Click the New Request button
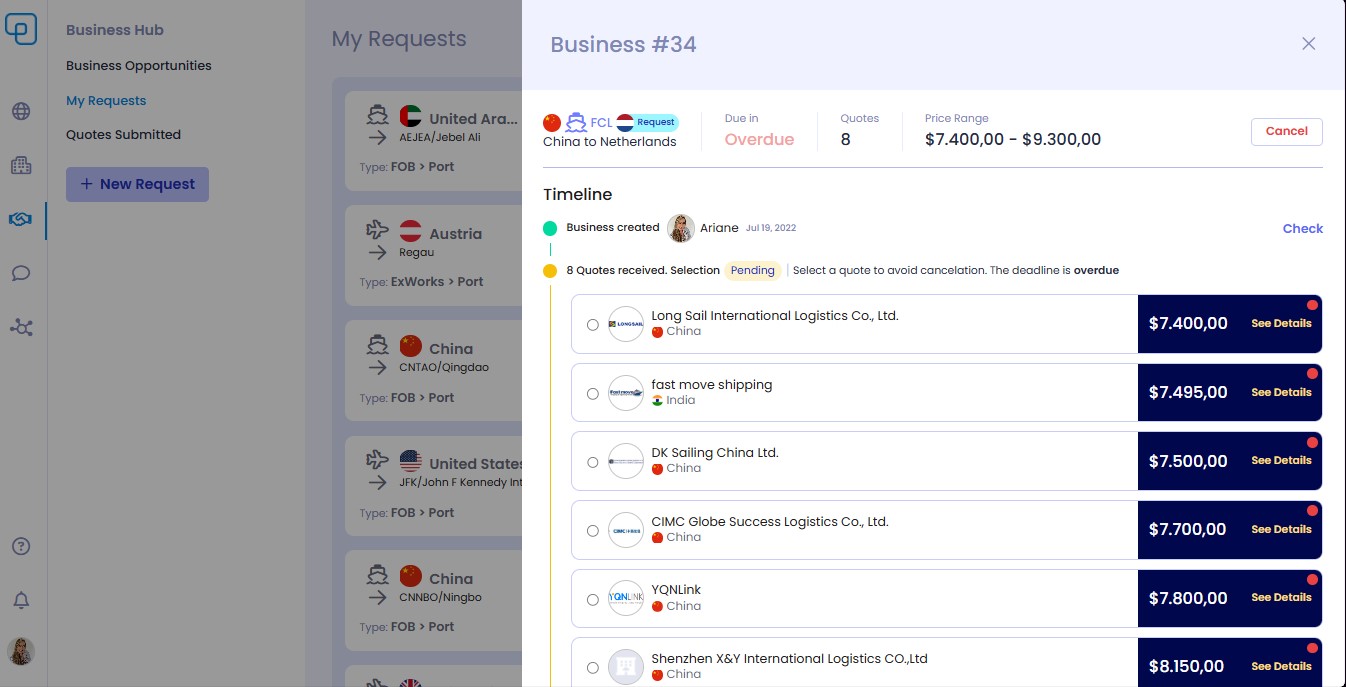 [137, 184]
